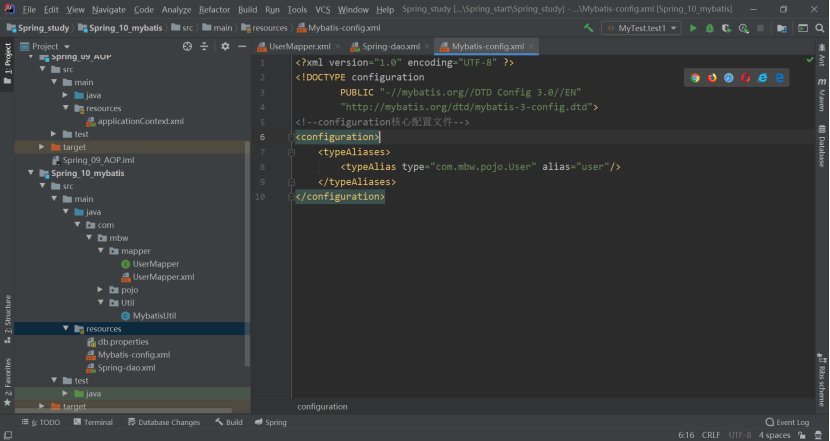Open Mybatis-config.xml in project tree
The height and width of the screenshot is (441, 830).
(133, 355)
